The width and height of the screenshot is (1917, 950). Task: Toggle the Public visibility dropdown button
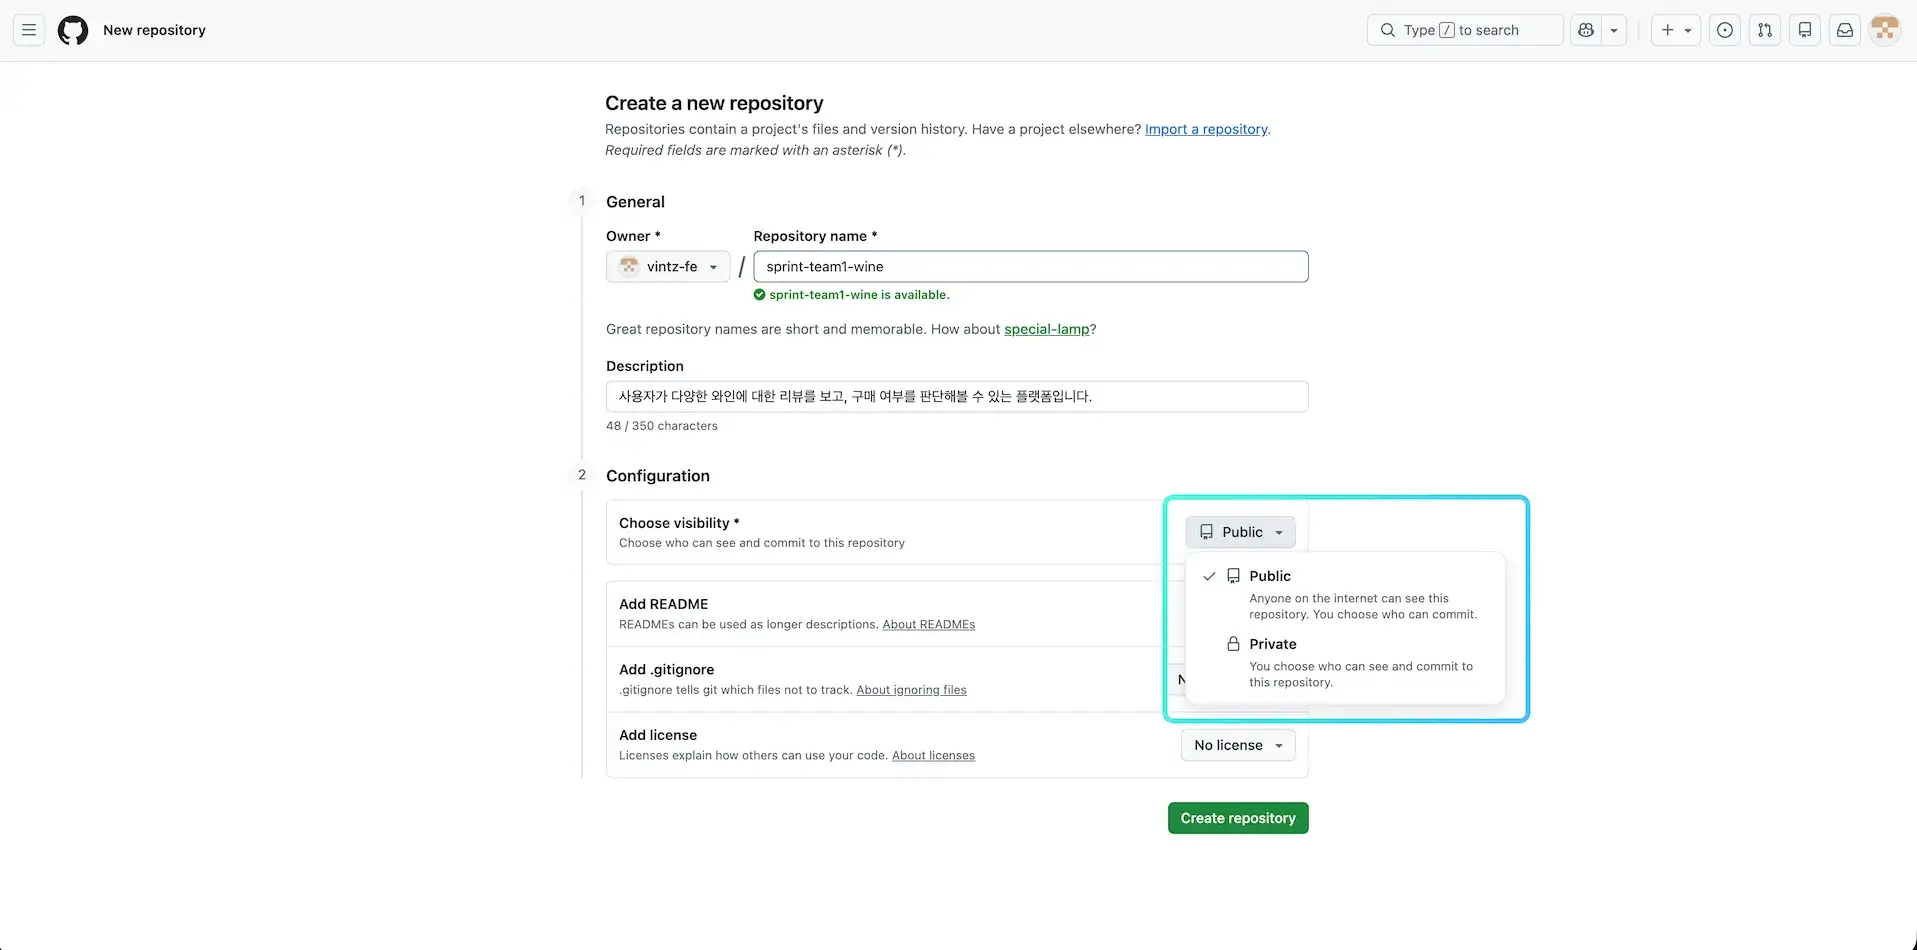[x=1240, y=532]
